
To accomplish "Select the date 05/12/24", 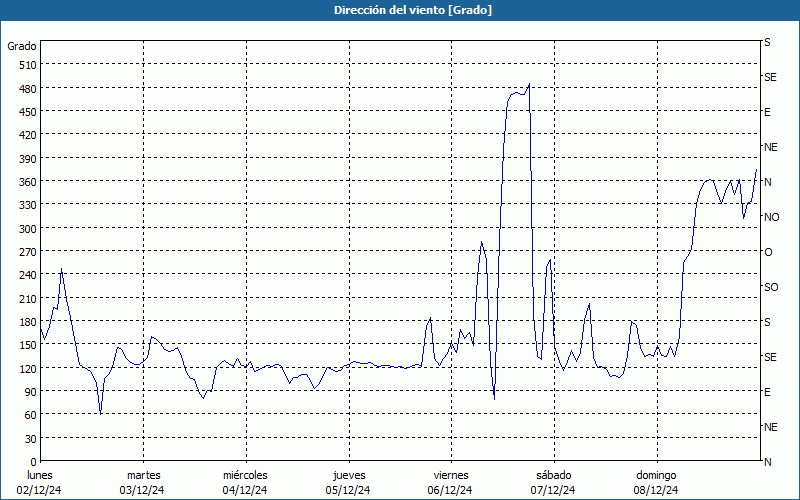I will (348, 490).
